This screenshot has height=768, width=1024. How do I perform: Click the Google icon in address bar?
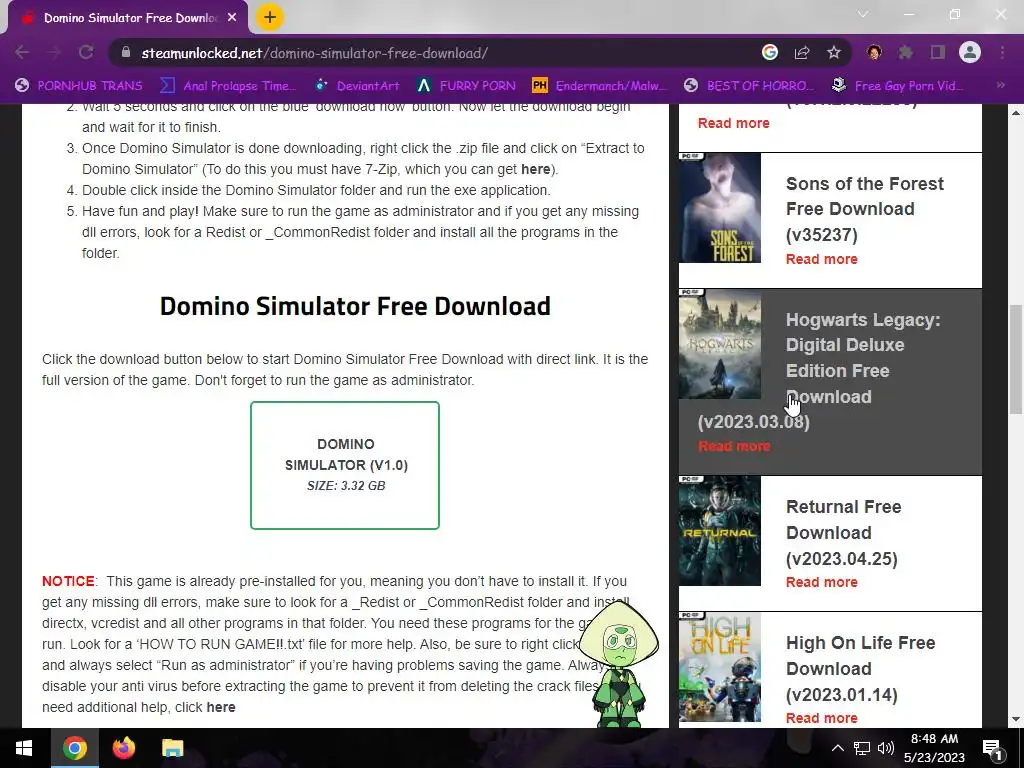pos(770,52)
